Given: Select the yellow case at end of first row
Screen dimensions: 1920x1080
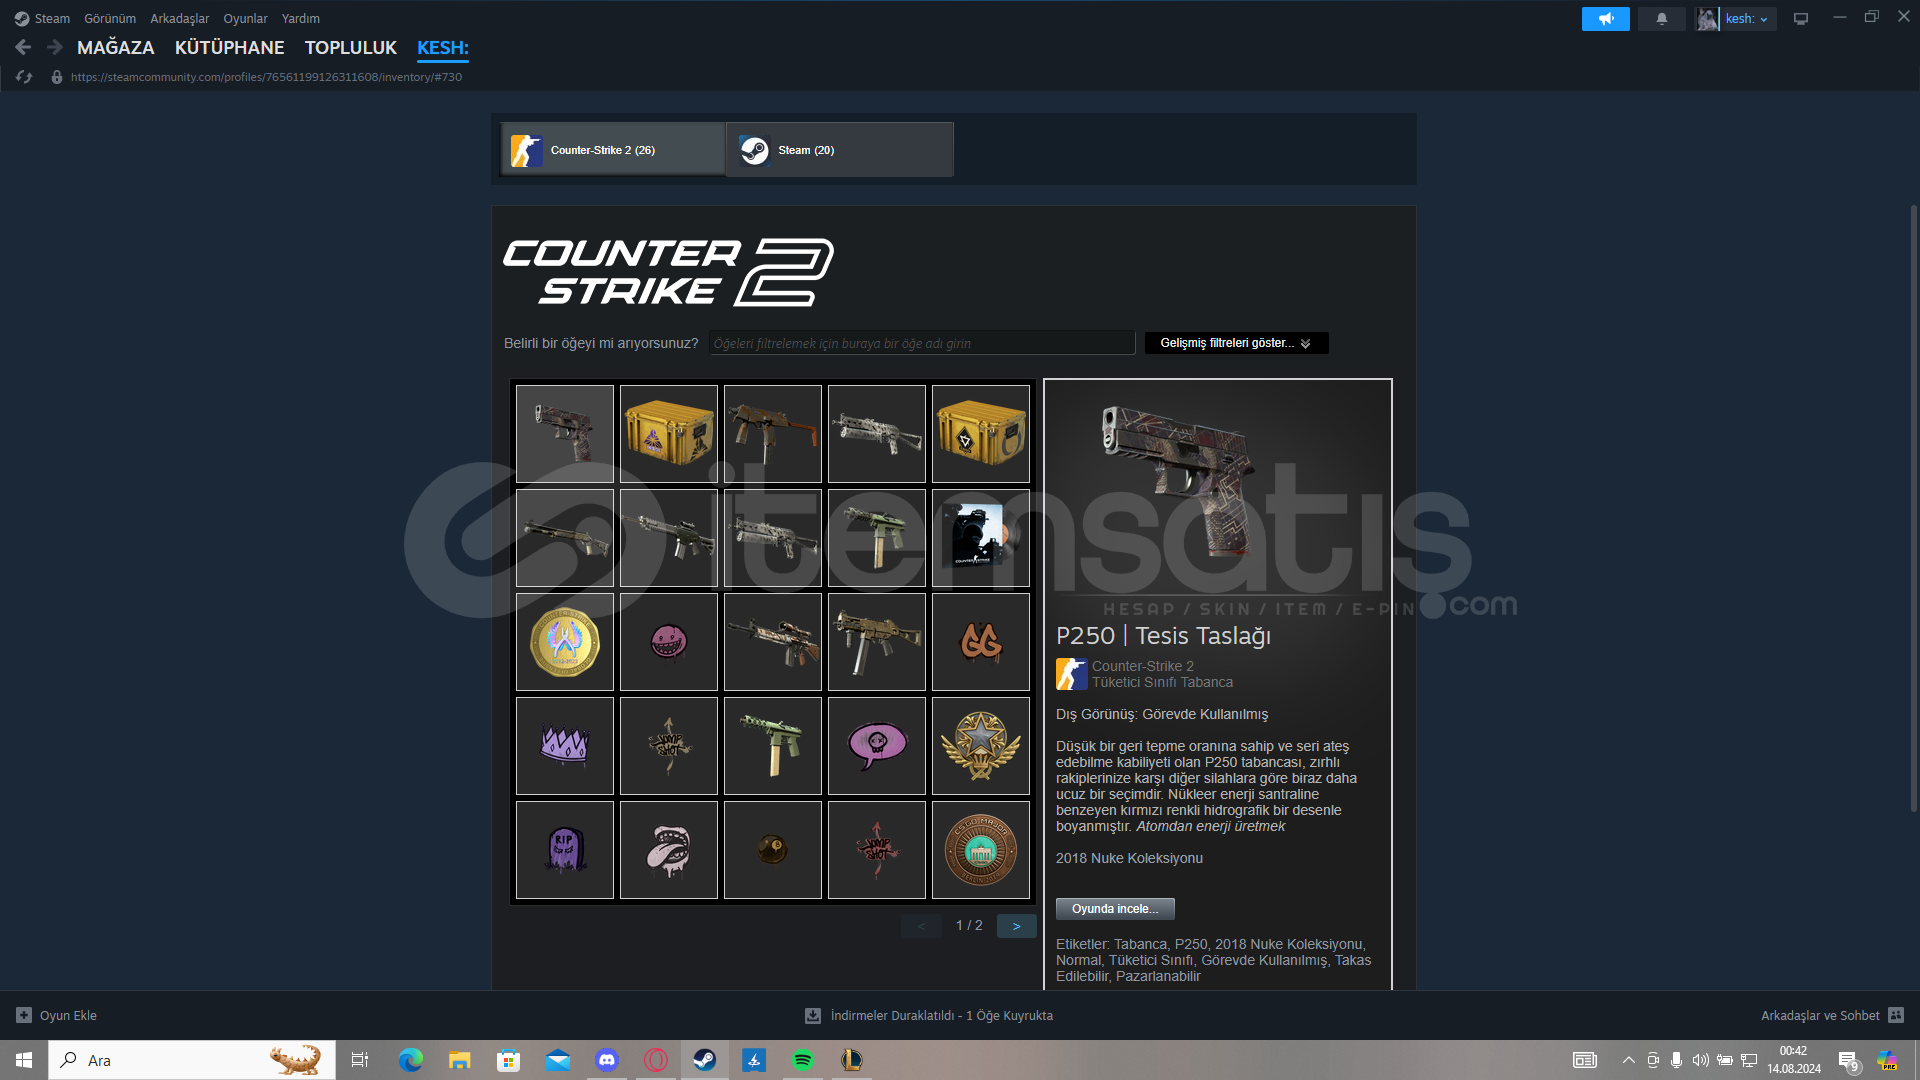Looking at the screenshot, I should click(981, 434).
